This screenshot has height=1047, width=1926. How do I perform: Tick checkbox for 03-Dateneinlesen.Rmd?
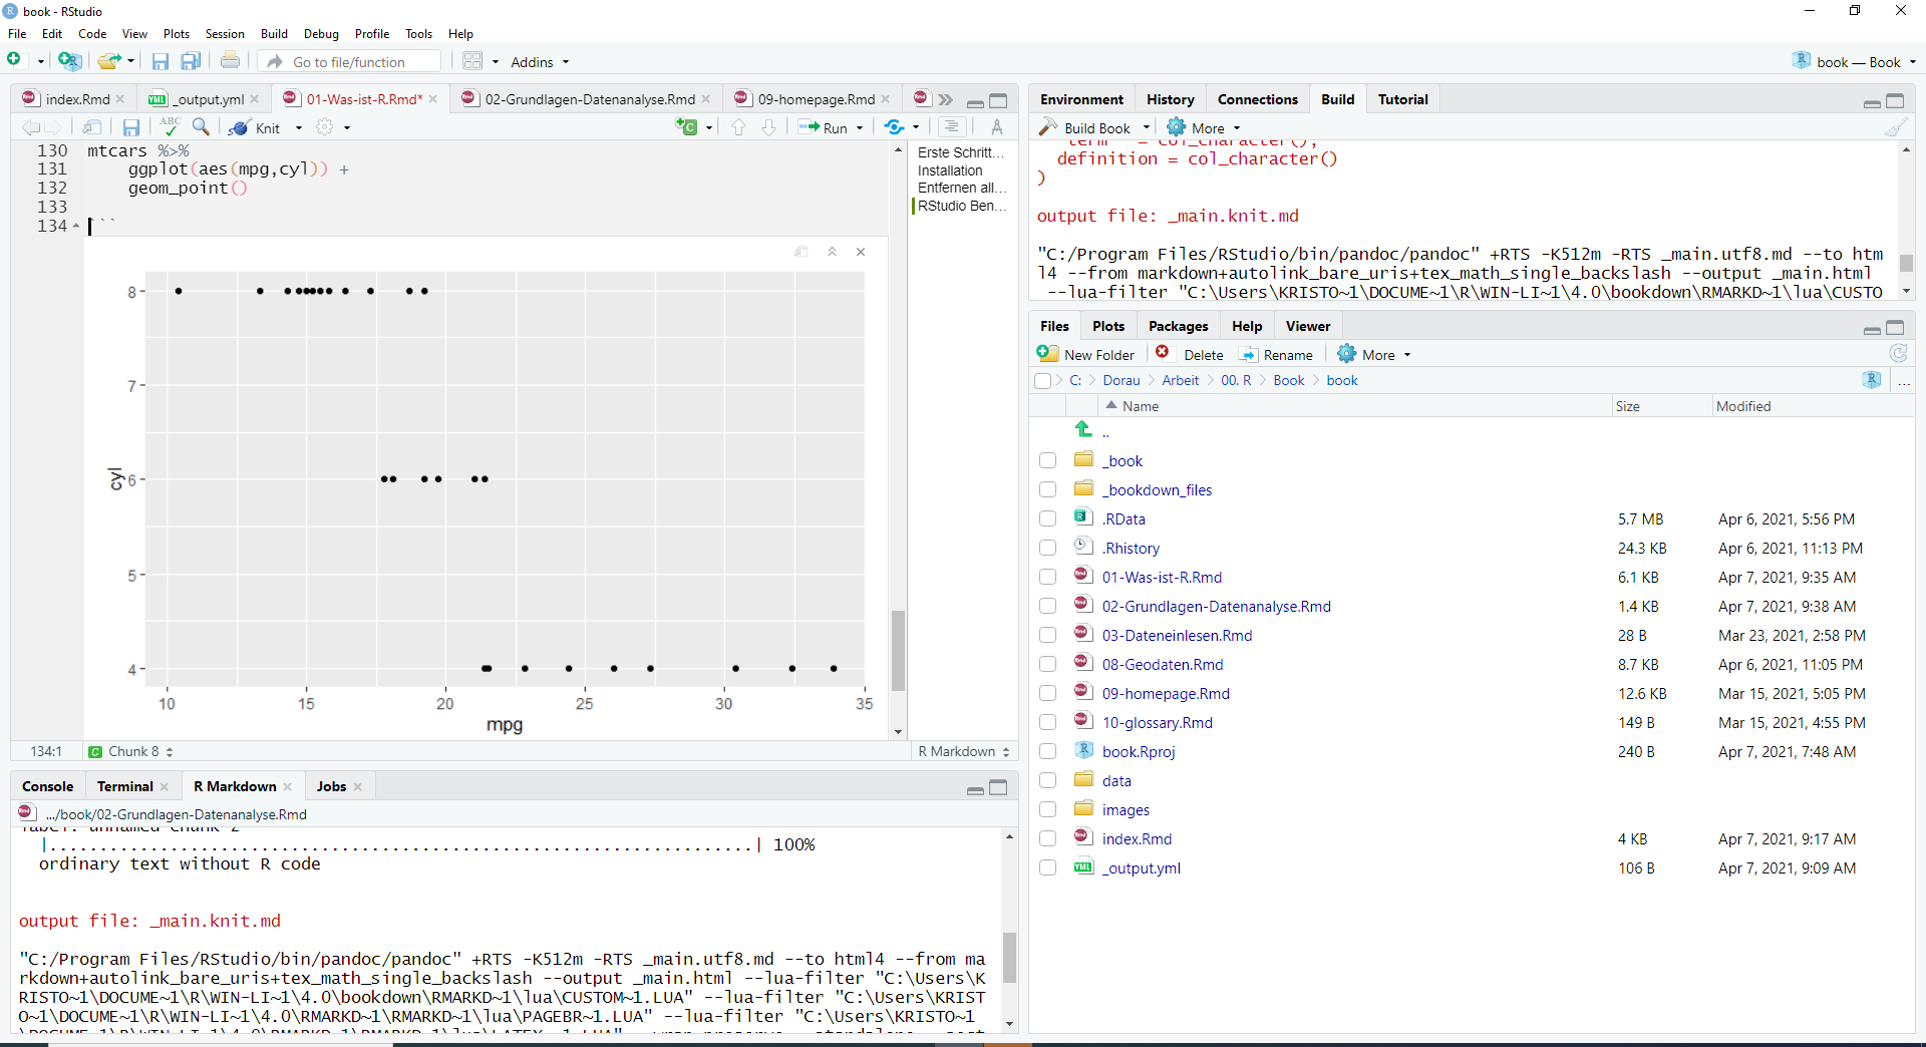tap(1047, 635)
